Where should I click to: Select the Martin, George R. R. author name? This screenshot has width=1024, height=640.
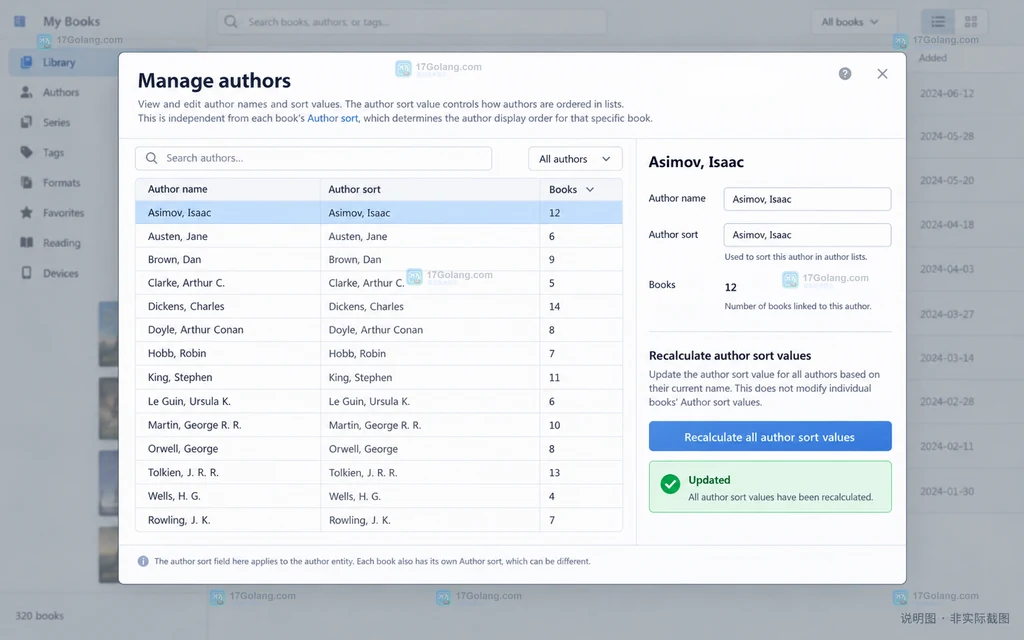coord(195,425)
